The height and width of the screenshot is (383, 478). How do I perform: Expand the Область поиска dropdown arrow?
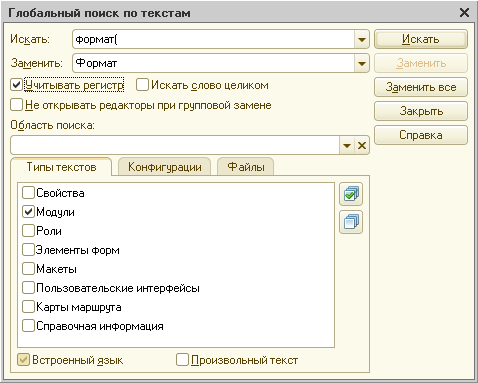347,145
